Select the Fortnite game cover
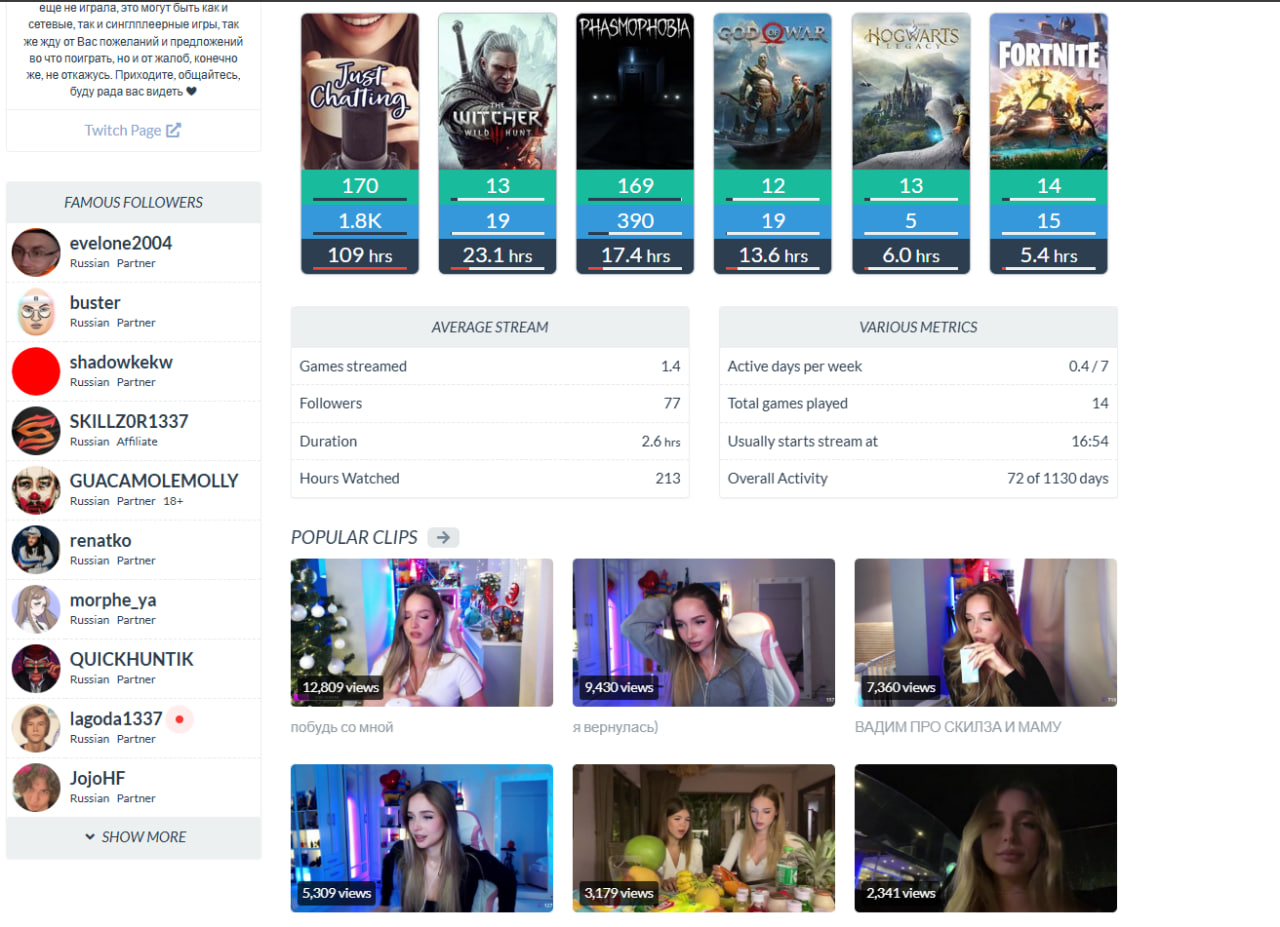The image size is (1280, 927). point(1049,91)
